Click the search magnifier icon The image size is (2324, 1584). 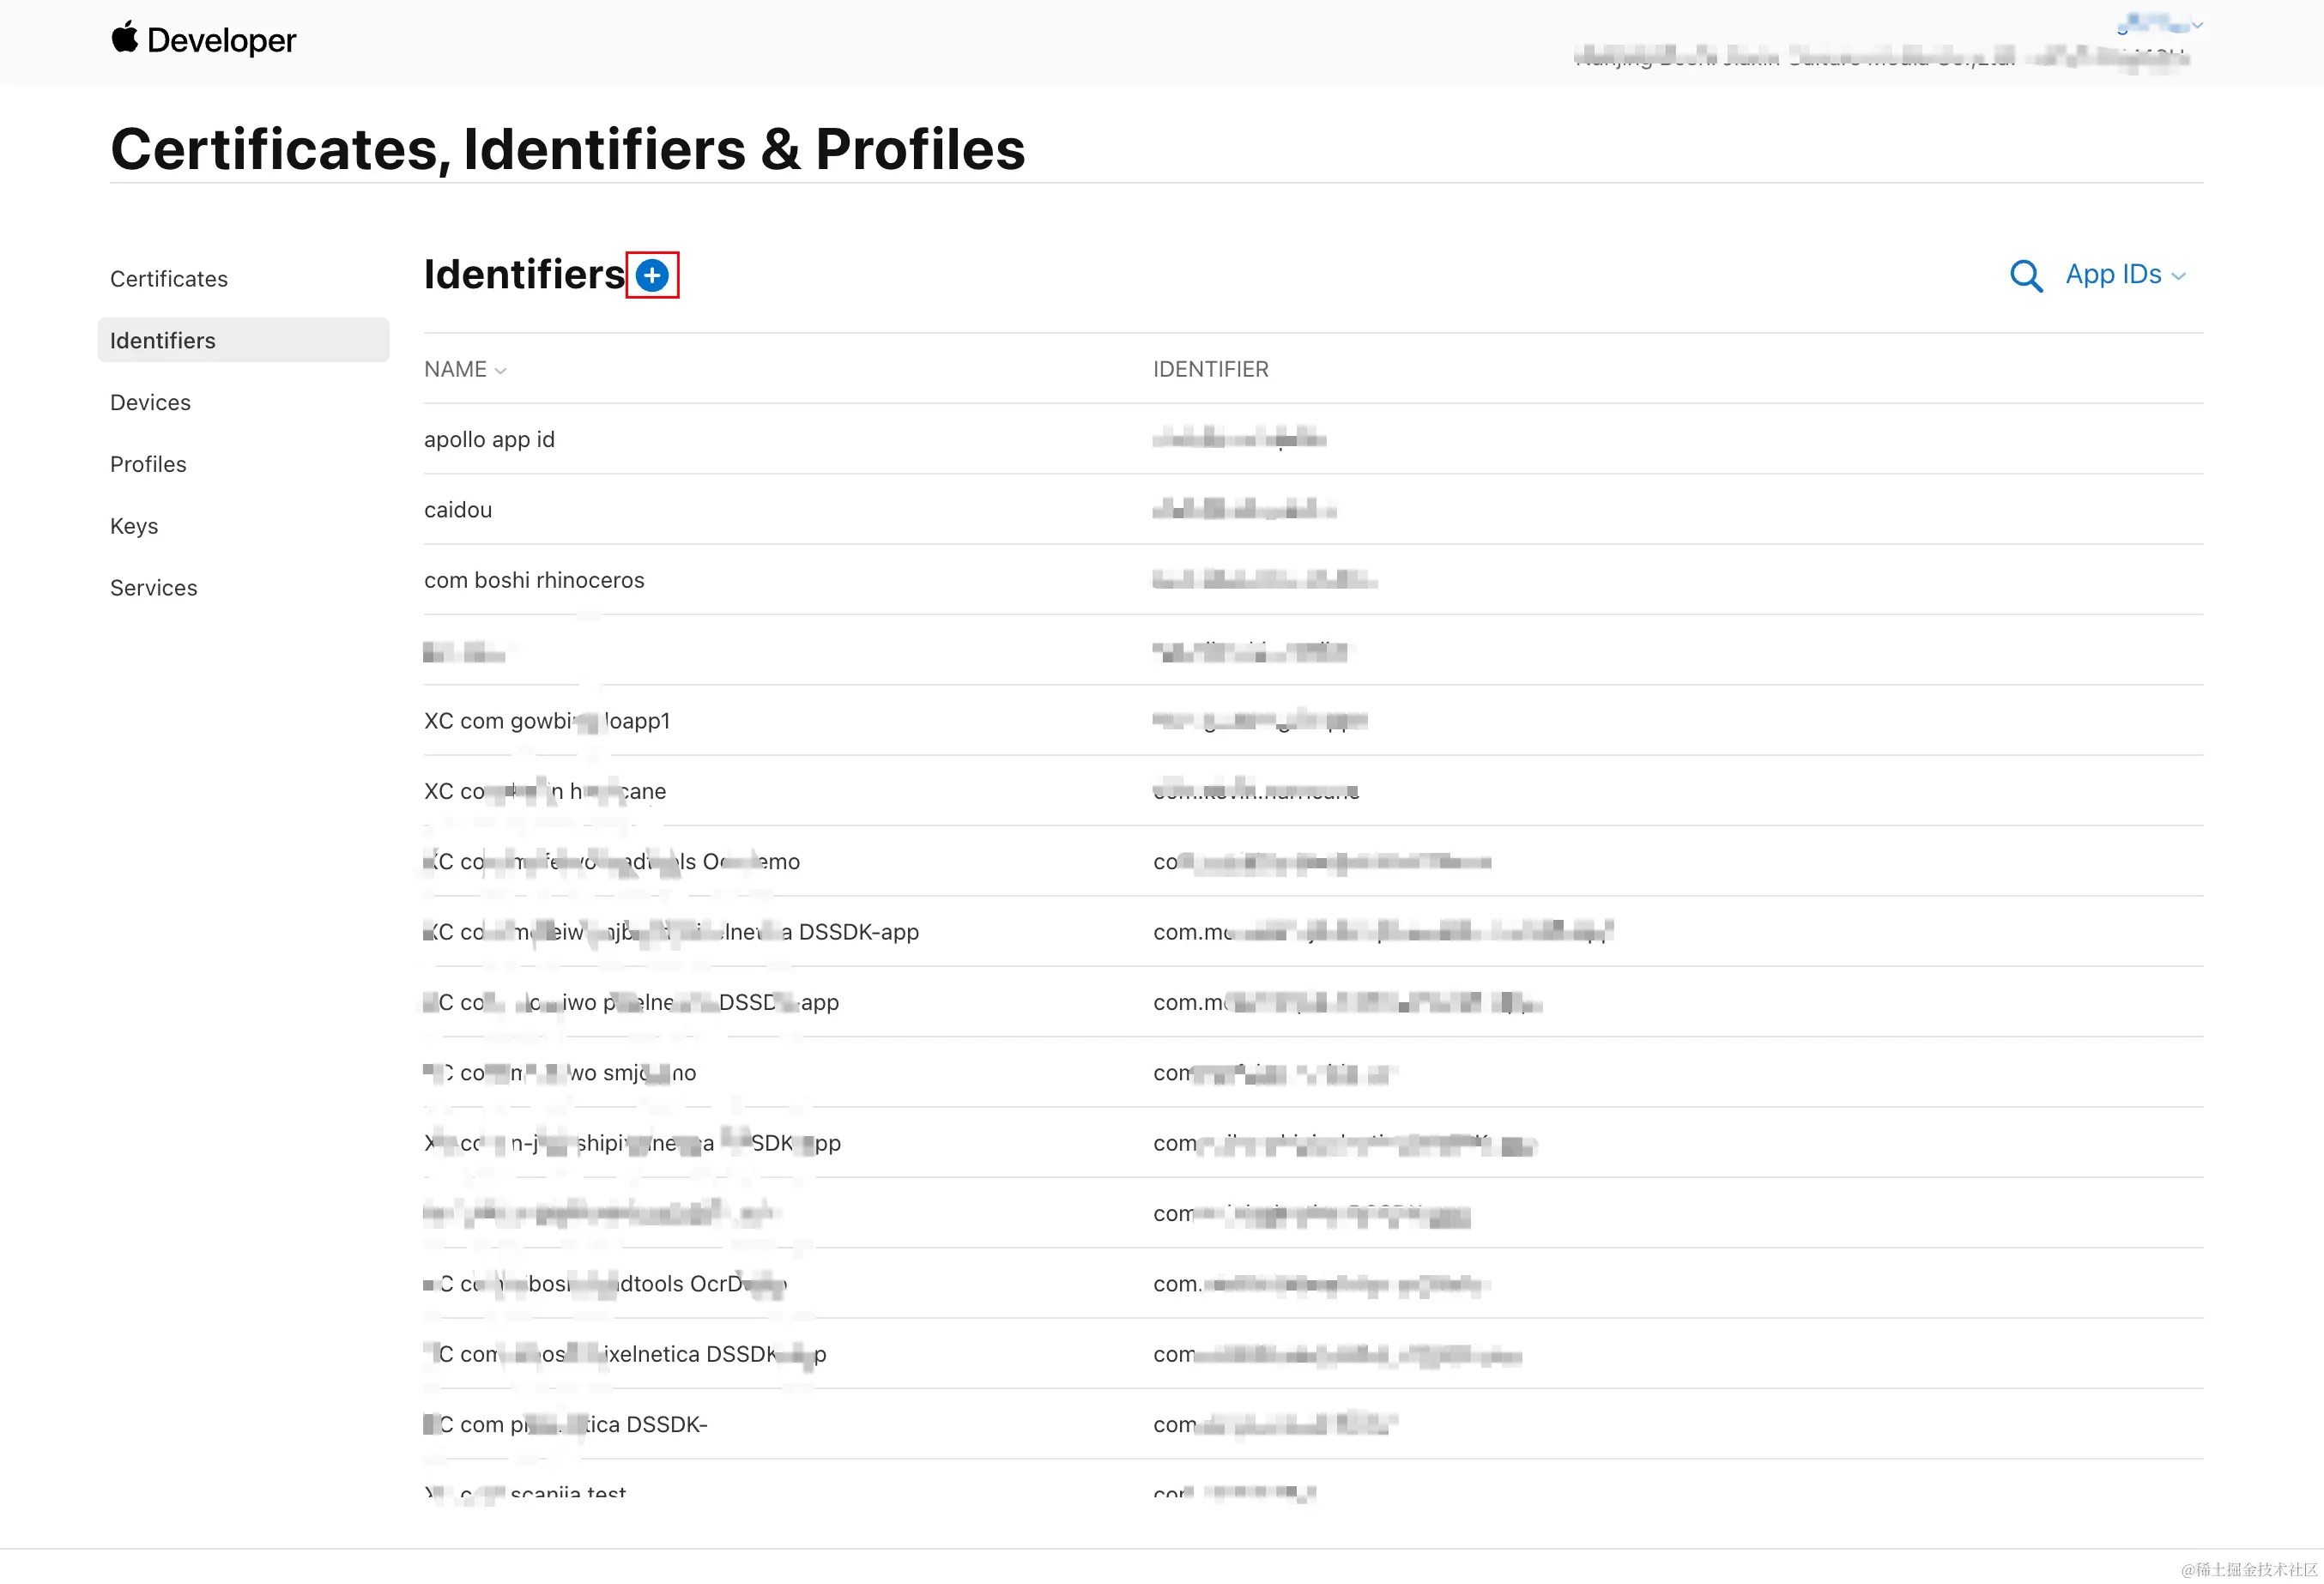pos(2025,275)
